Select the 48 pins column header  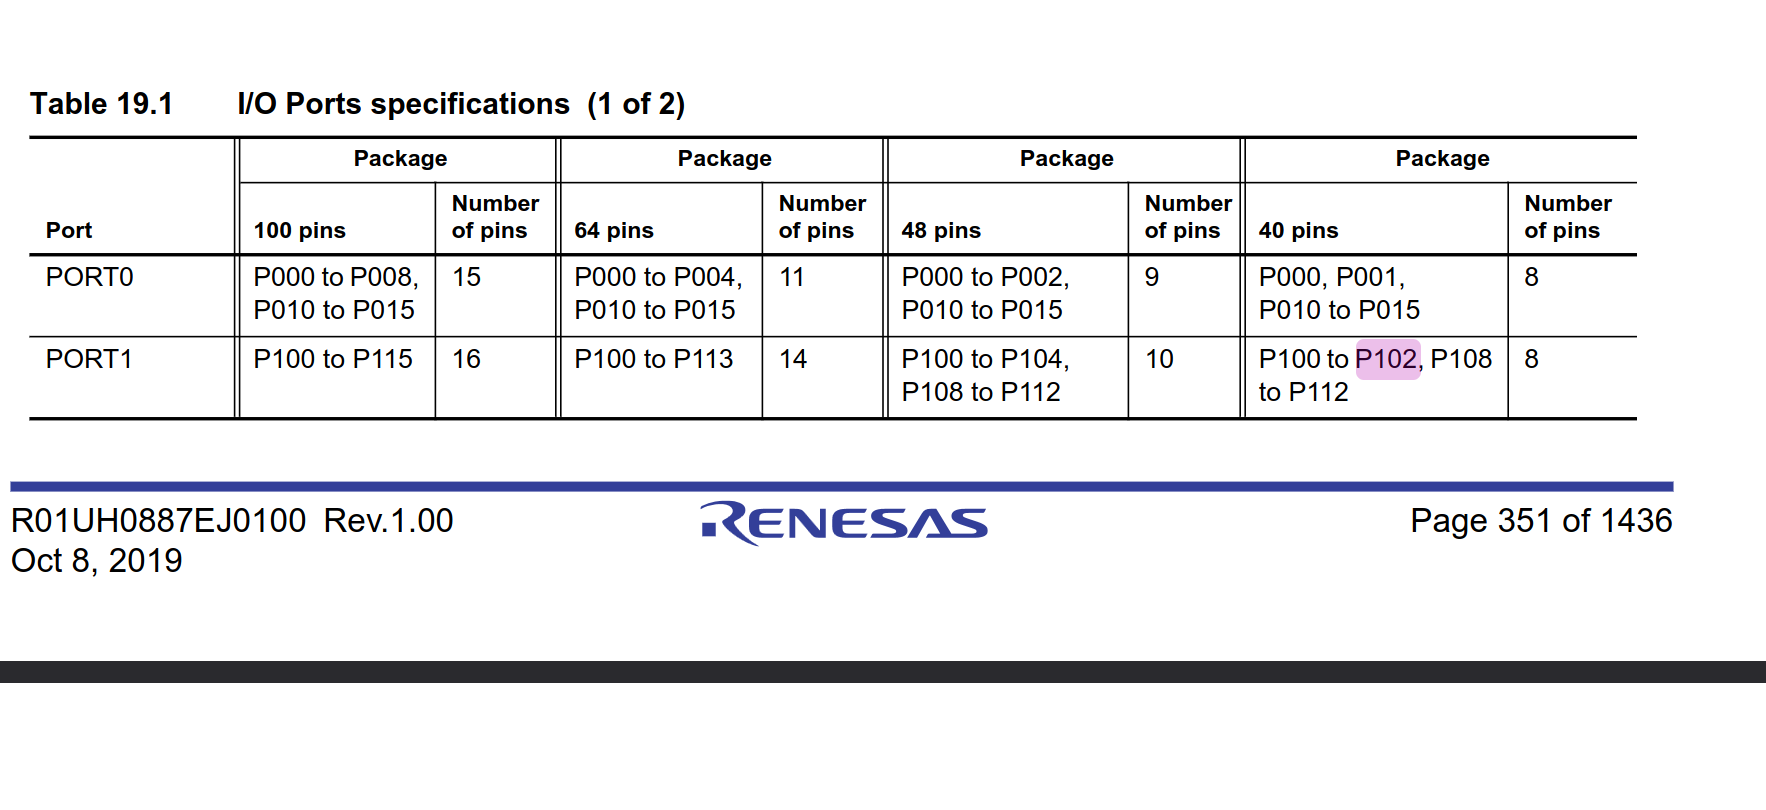tap(940, 231)
